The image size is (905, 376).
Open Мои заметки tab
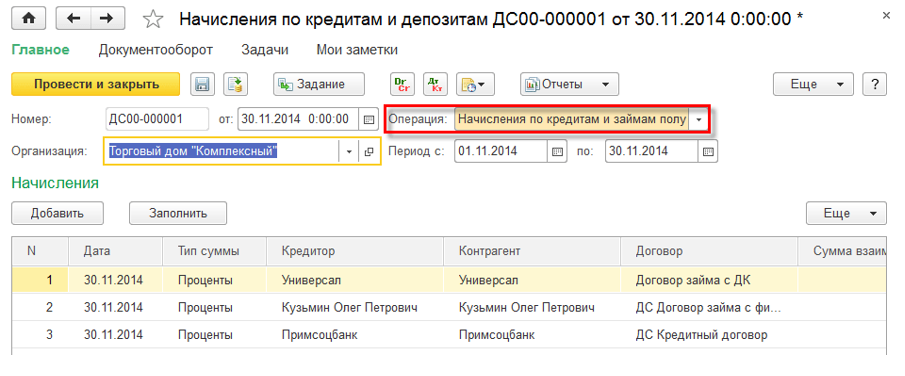point(357,50)
